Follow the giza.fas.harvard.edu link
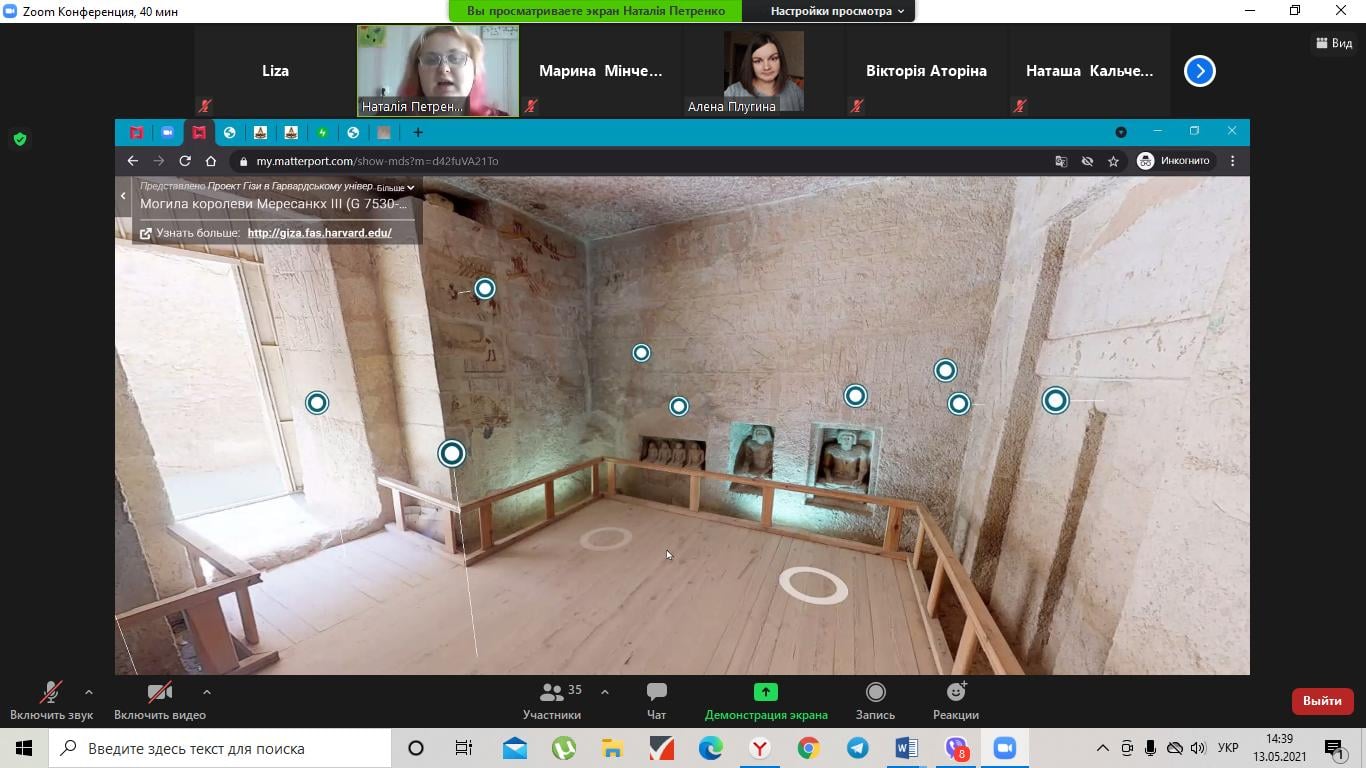 coord(319,233)
